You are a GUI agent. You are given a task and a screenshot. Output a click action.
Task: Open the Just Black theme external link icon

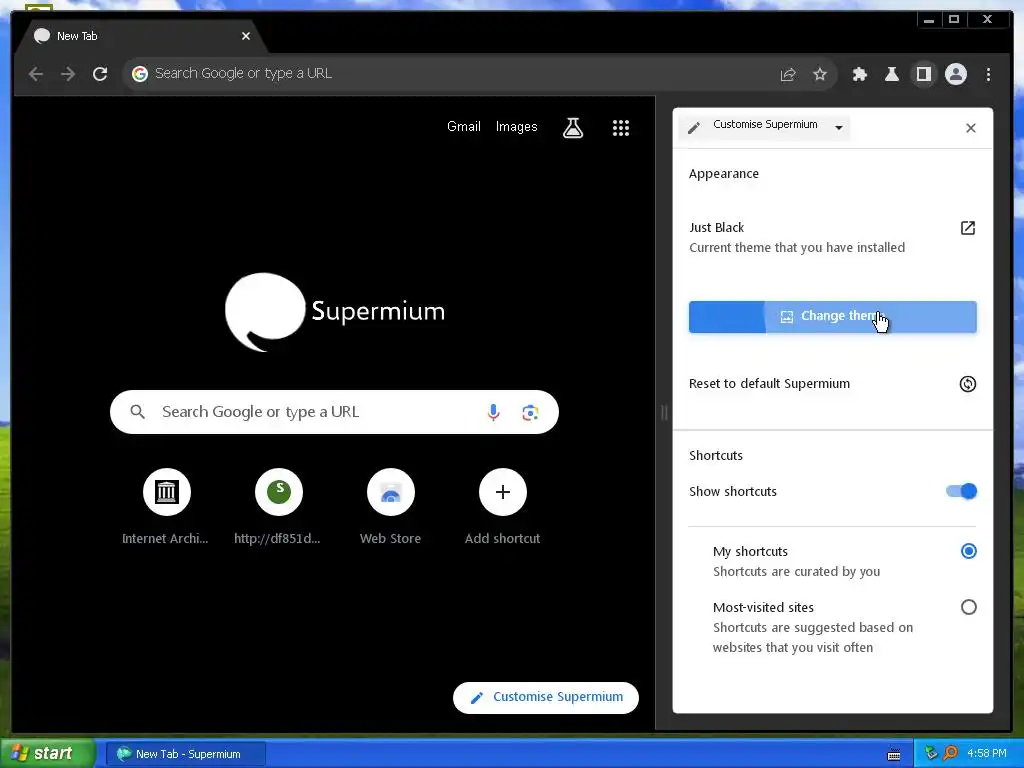[968, 228]
